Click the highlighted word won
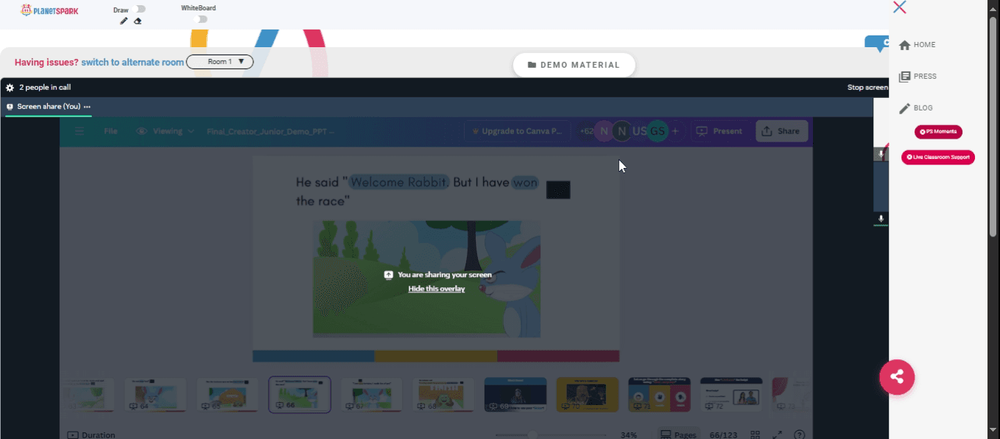Image resolution: width=1000 pixels, height=439 pixels. tap(525, 182)
